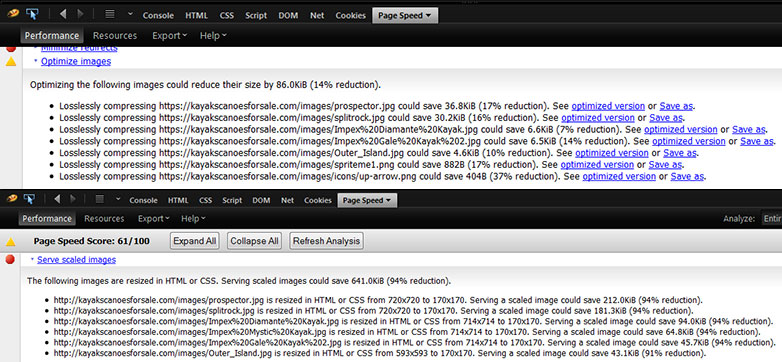
Task: Open Help menu in lower panel
Action: click(x=193, y=218)
